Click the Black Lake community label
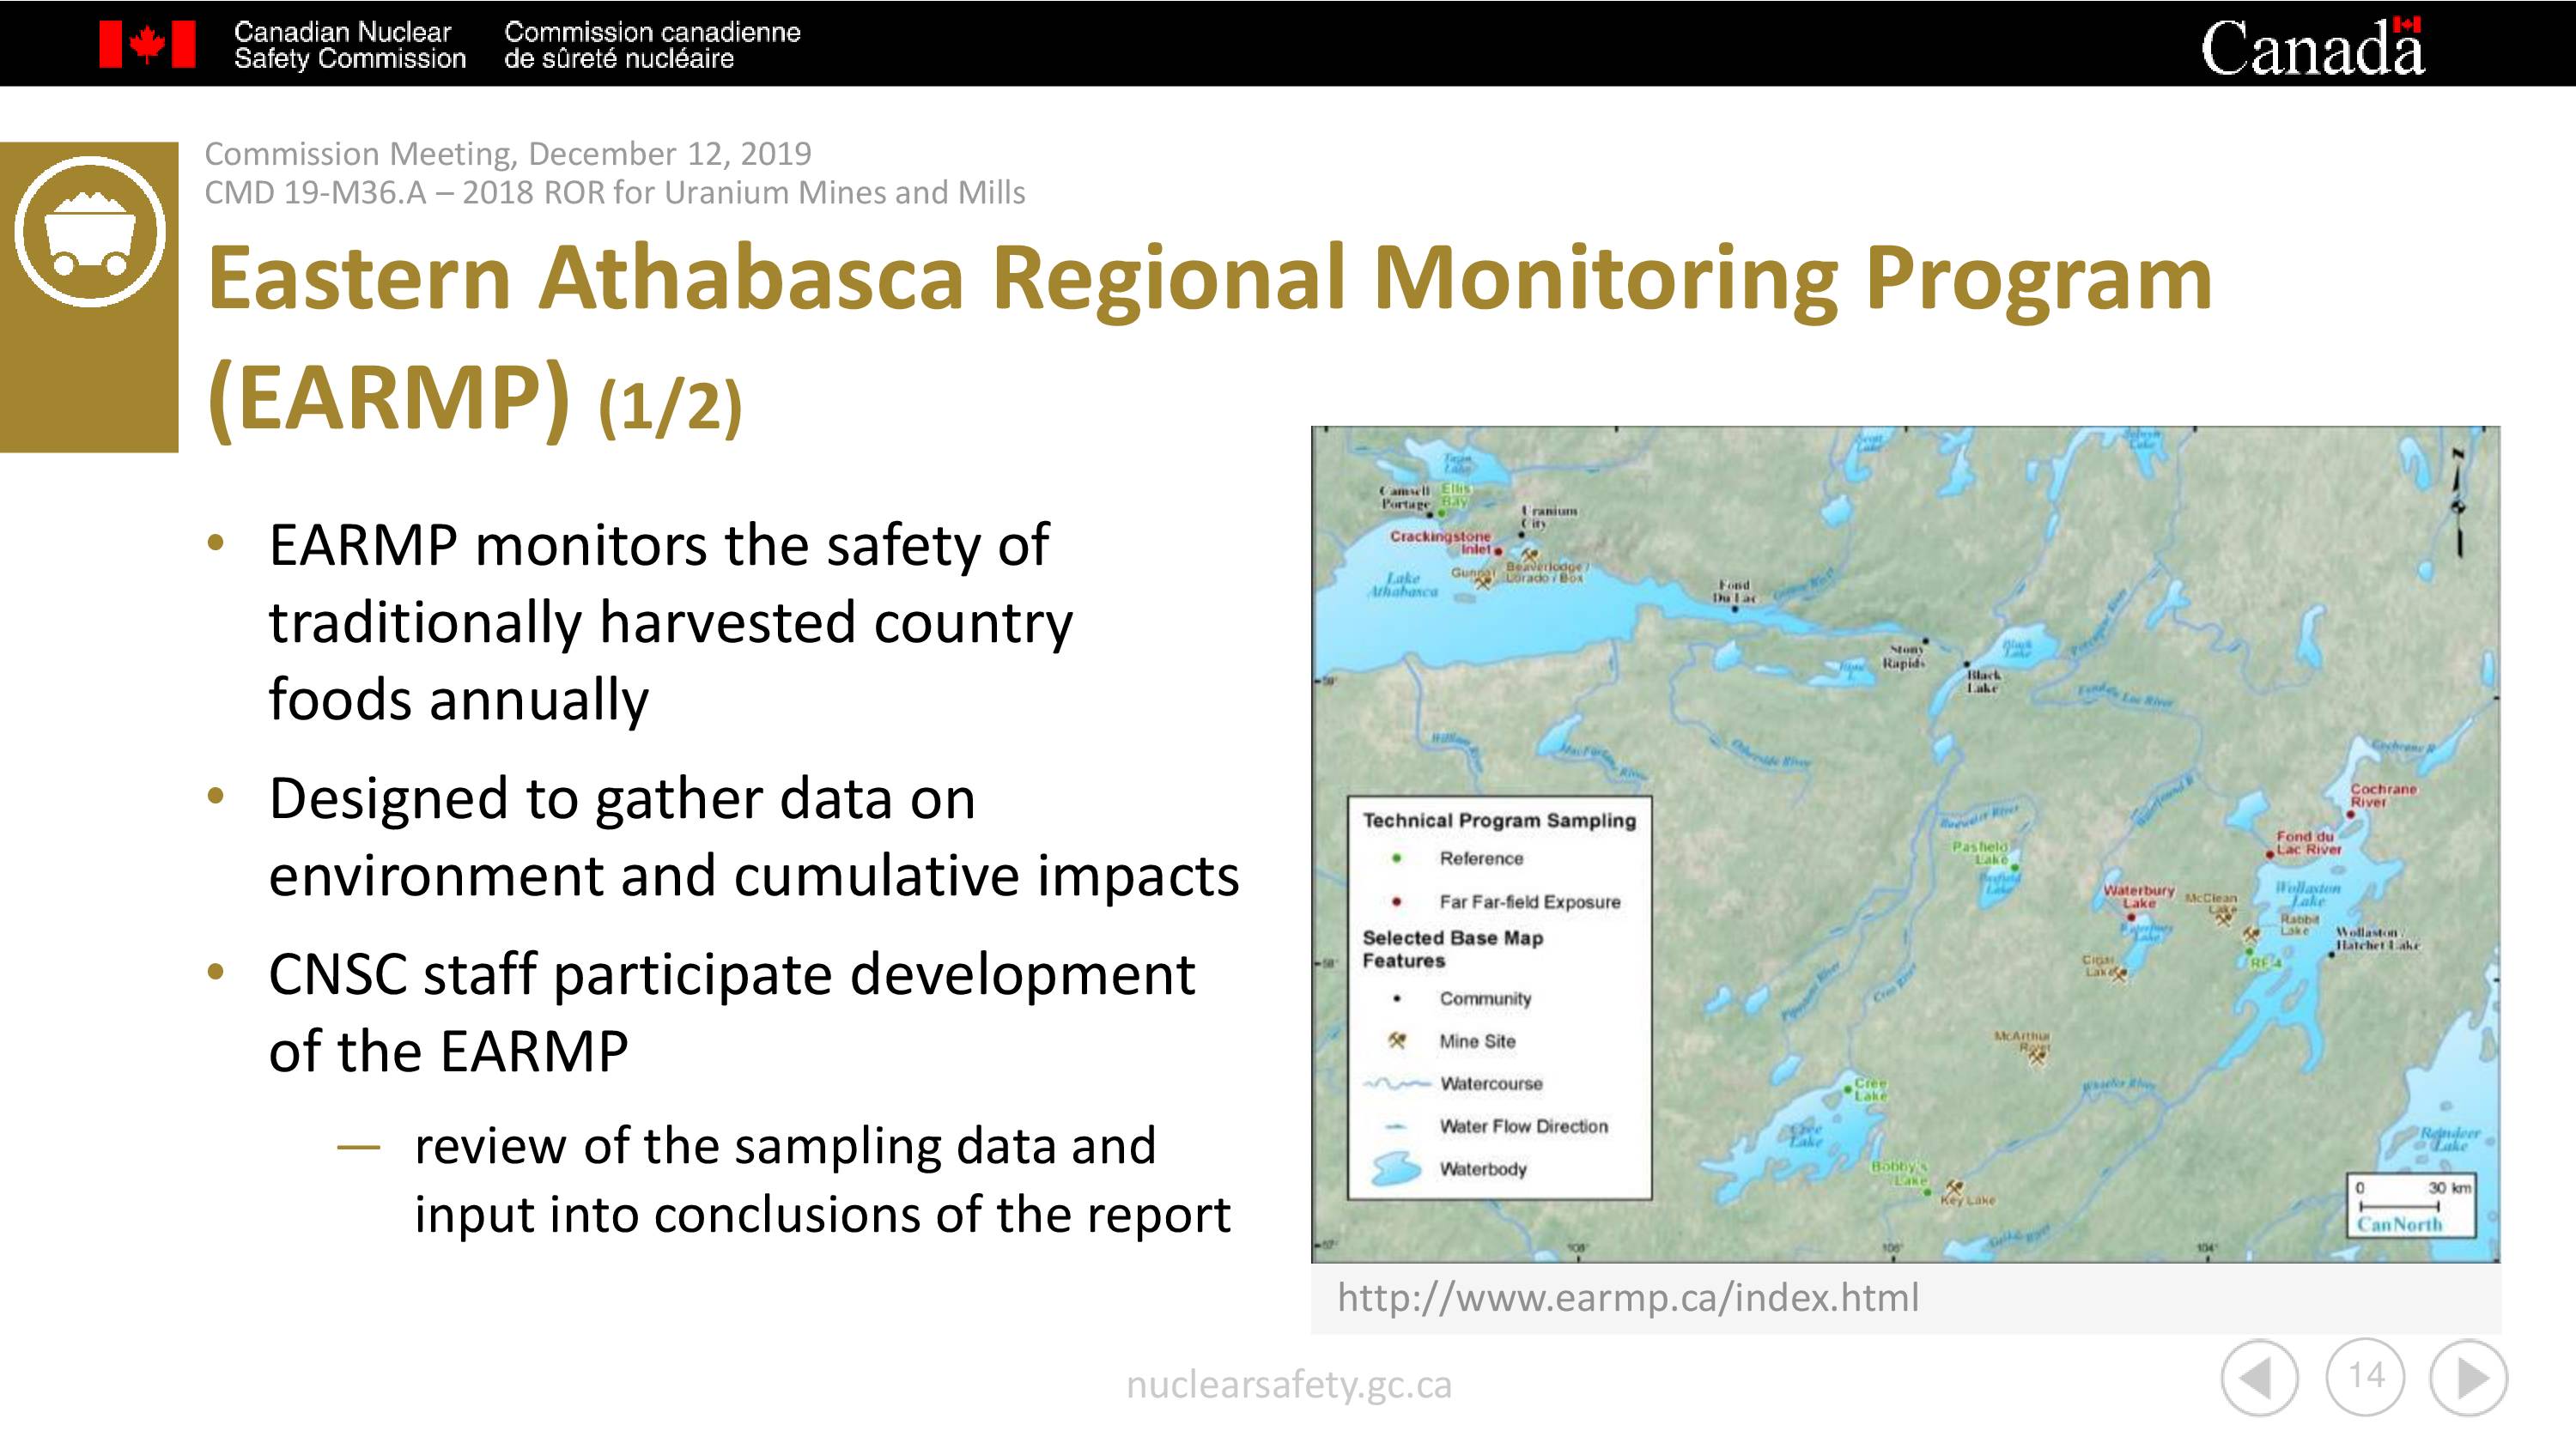The width and height of the screenshot is (2576, 1449). tap(1984, 681)
